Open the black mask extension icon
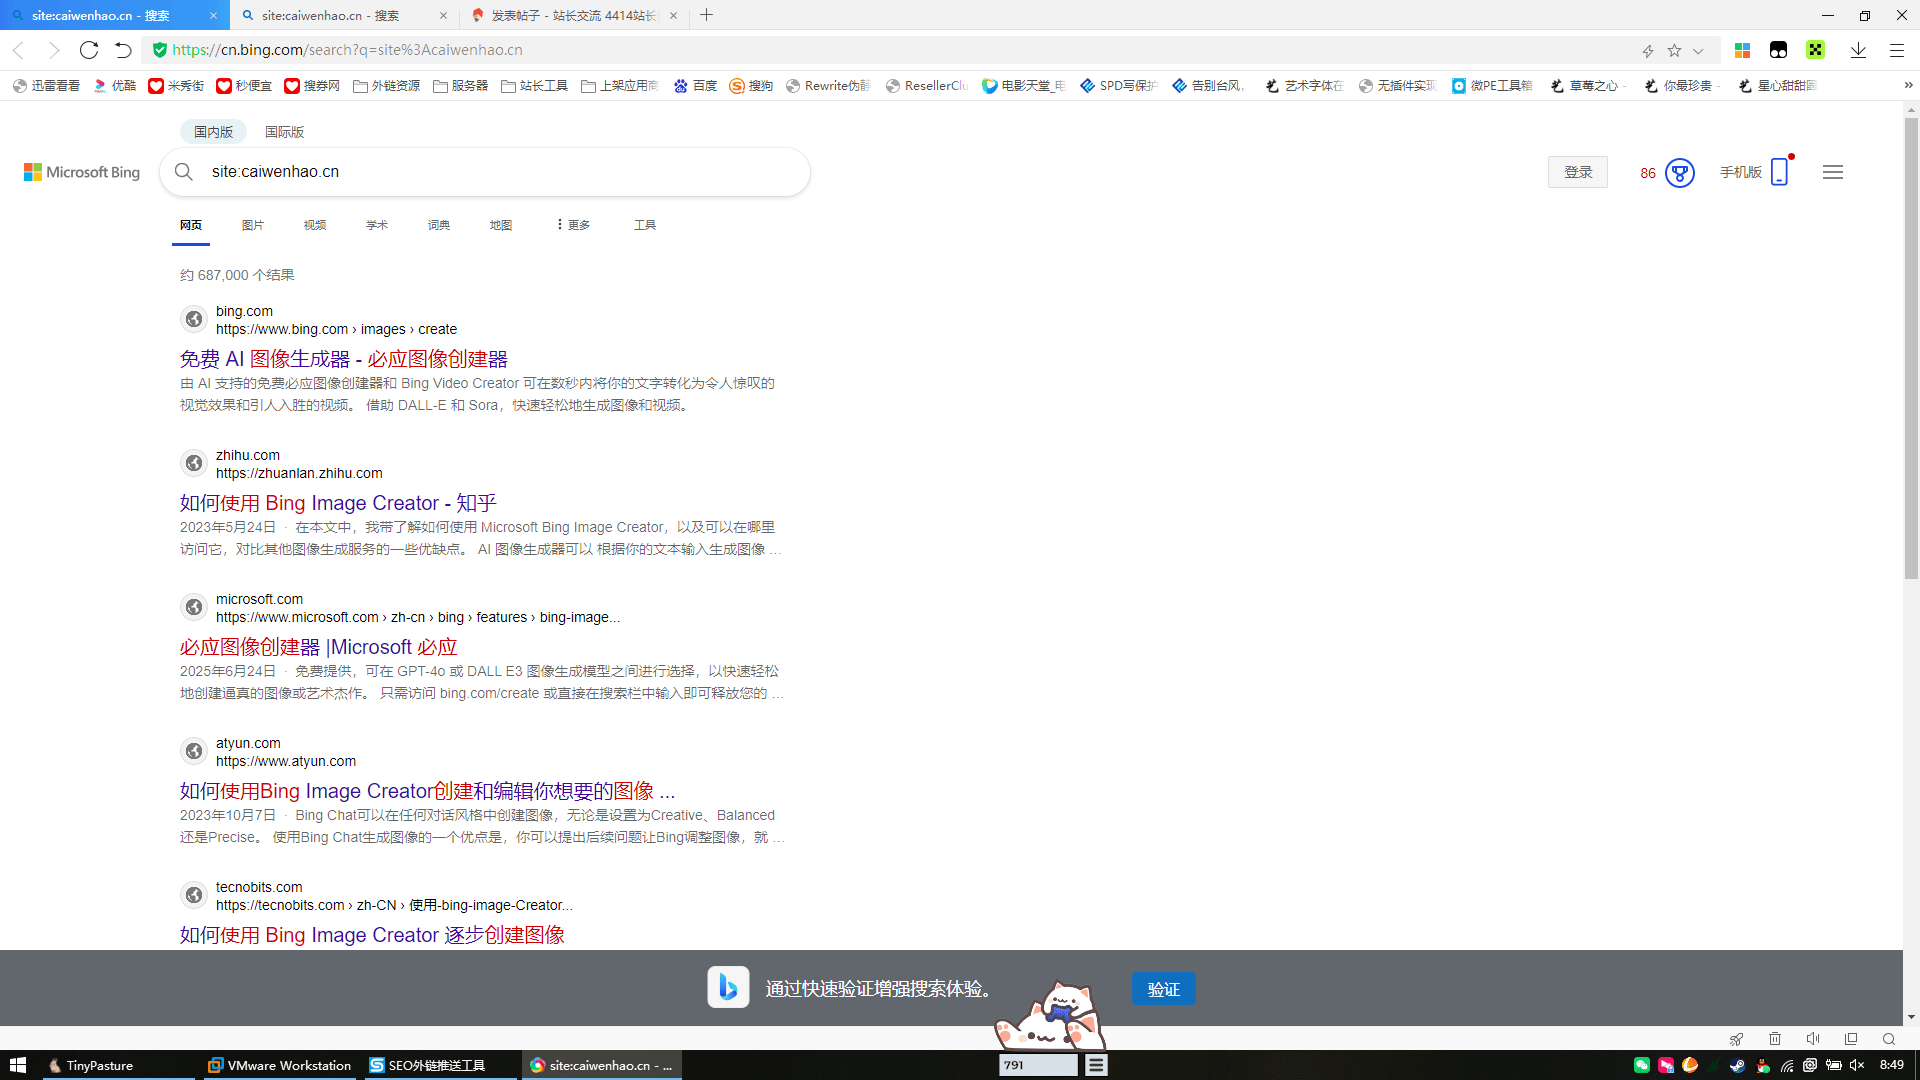This screenshot has width=1920, height=1080. coord(1778,50)
